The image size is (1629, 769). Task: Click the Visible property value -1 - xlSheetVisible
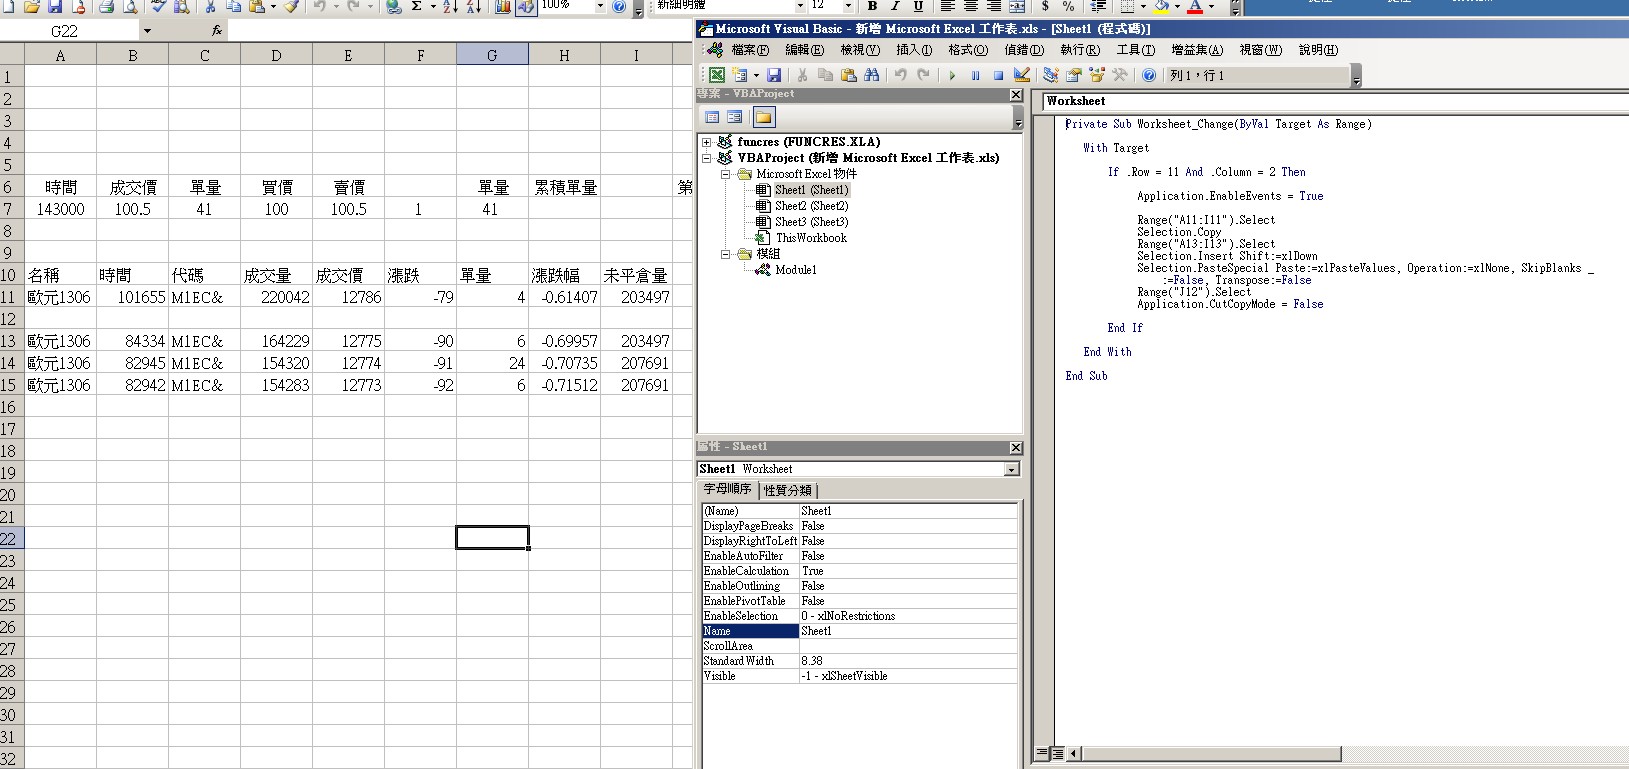[908, 676]
